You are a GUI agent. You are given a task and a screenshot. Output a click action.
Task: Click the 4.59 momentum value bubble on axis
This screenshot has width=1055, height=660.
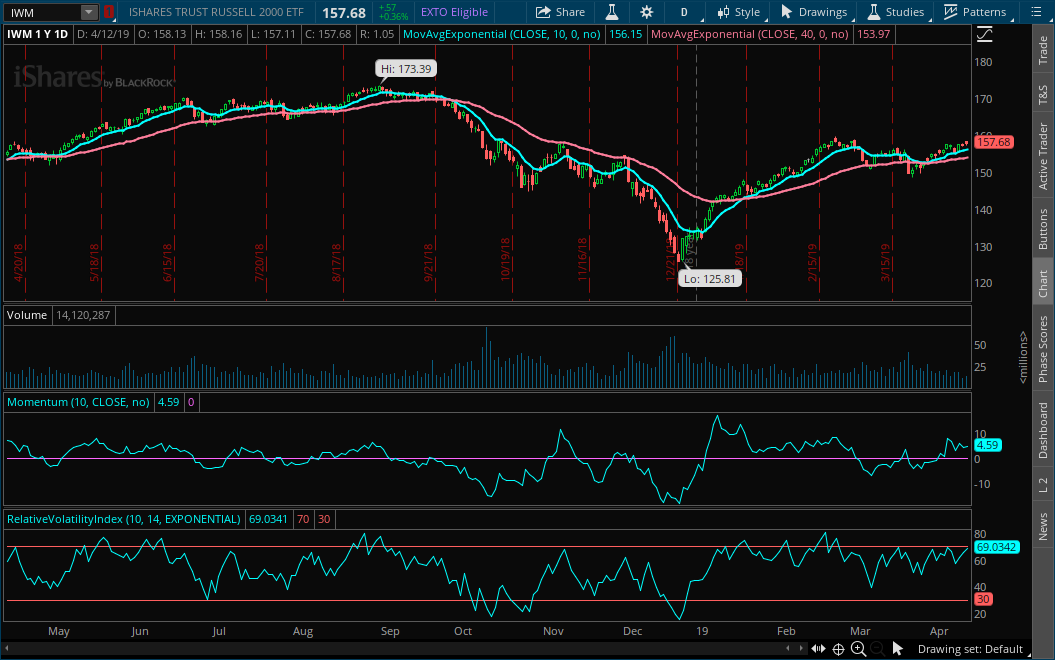987,445
